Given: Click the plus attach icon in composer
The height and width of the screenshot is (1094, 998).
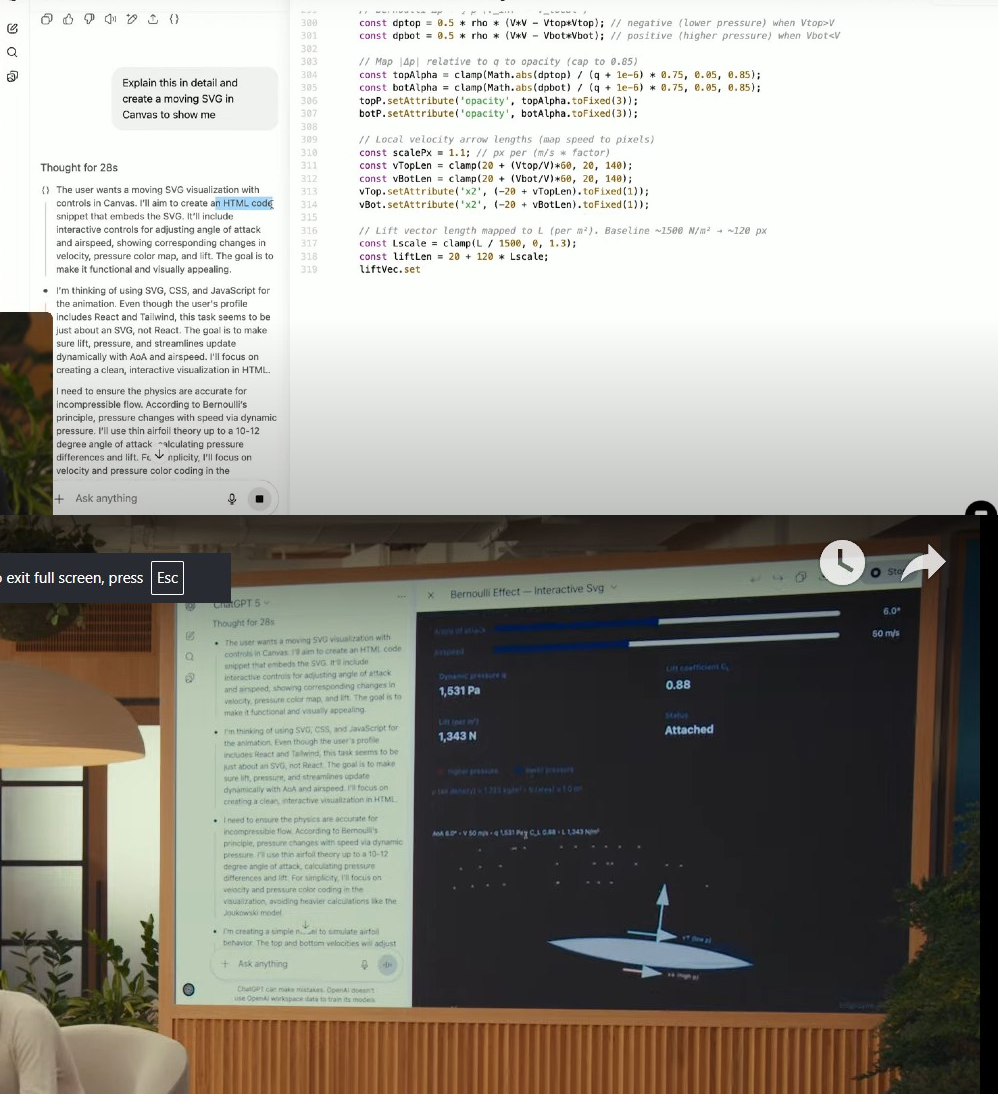Looking at the screenshot, I should [59, 498].
